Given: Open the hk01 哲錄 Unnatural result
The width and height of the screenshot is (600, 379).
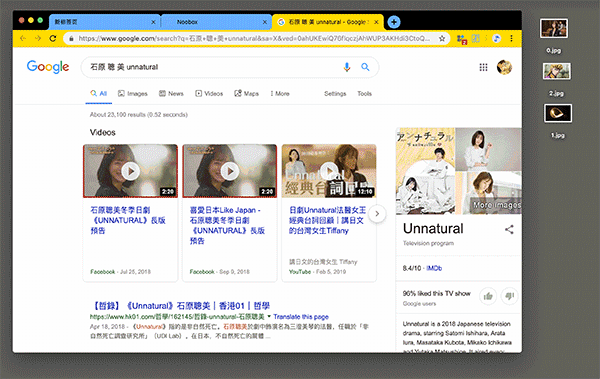Looking at the screenshot, I should (180, 306).
